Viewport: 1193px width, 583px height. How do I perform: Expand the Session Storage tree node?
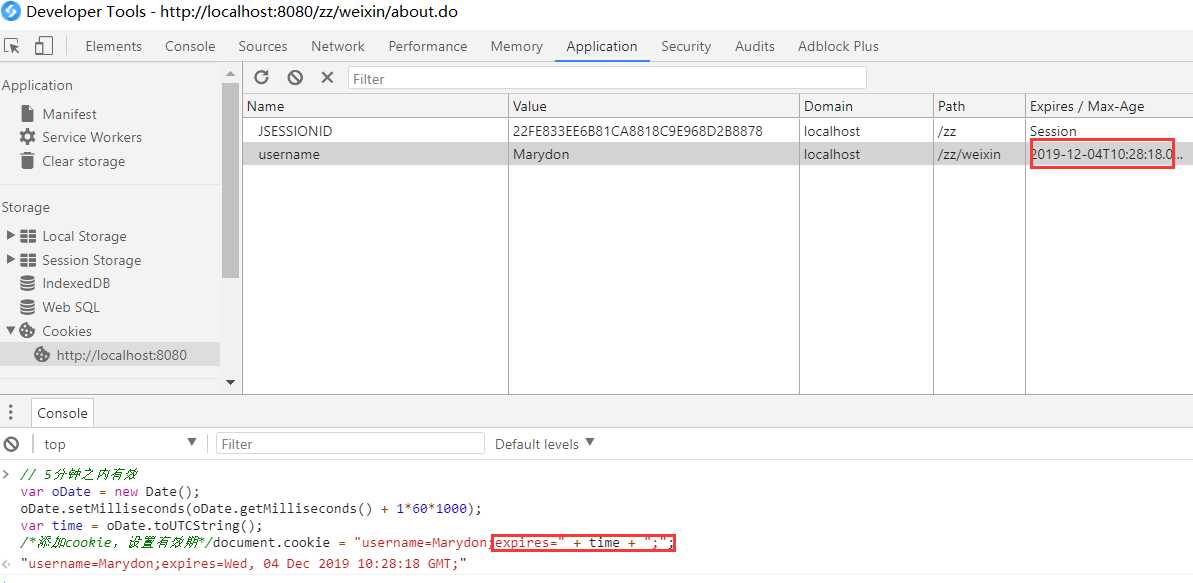coord(11,260)
